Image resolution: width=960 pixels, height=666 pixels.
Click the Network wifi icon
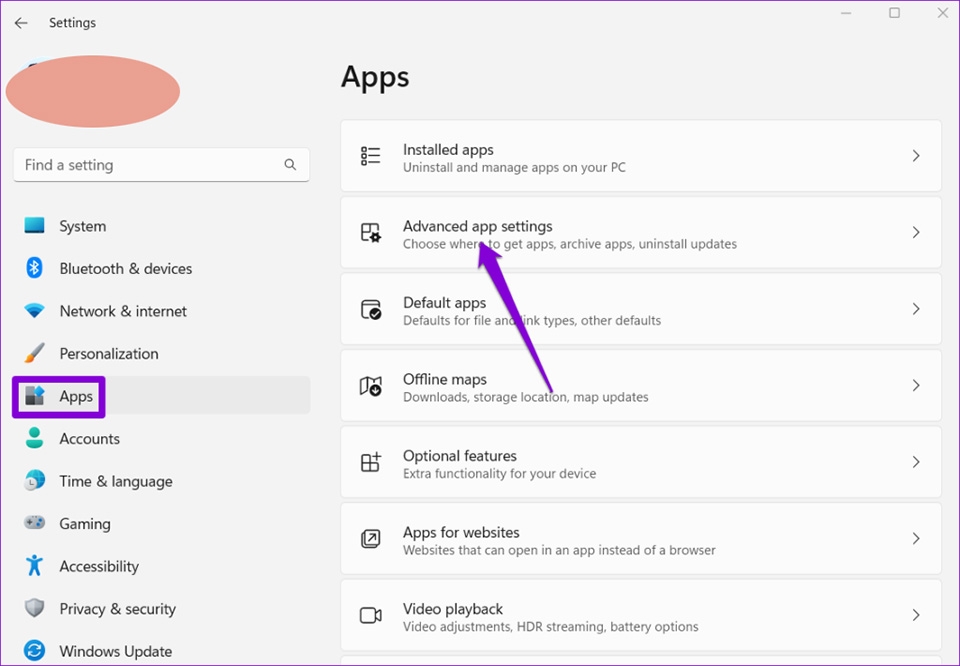(34, 311)
